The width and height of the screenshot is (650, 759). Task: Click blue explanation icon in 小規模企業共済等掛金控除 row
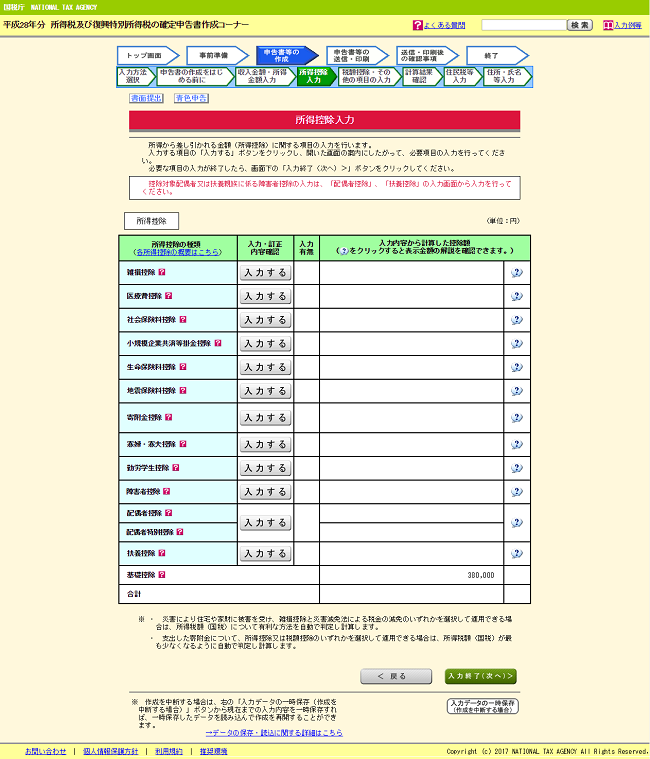517,344
